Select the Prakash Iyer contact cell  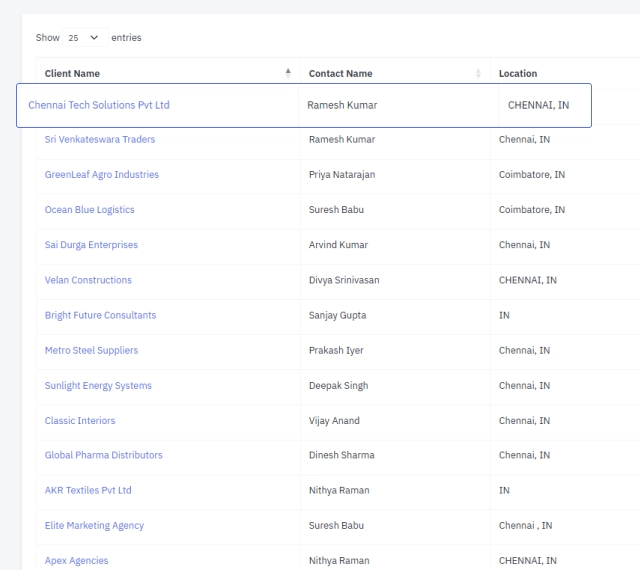pos(336,350)
